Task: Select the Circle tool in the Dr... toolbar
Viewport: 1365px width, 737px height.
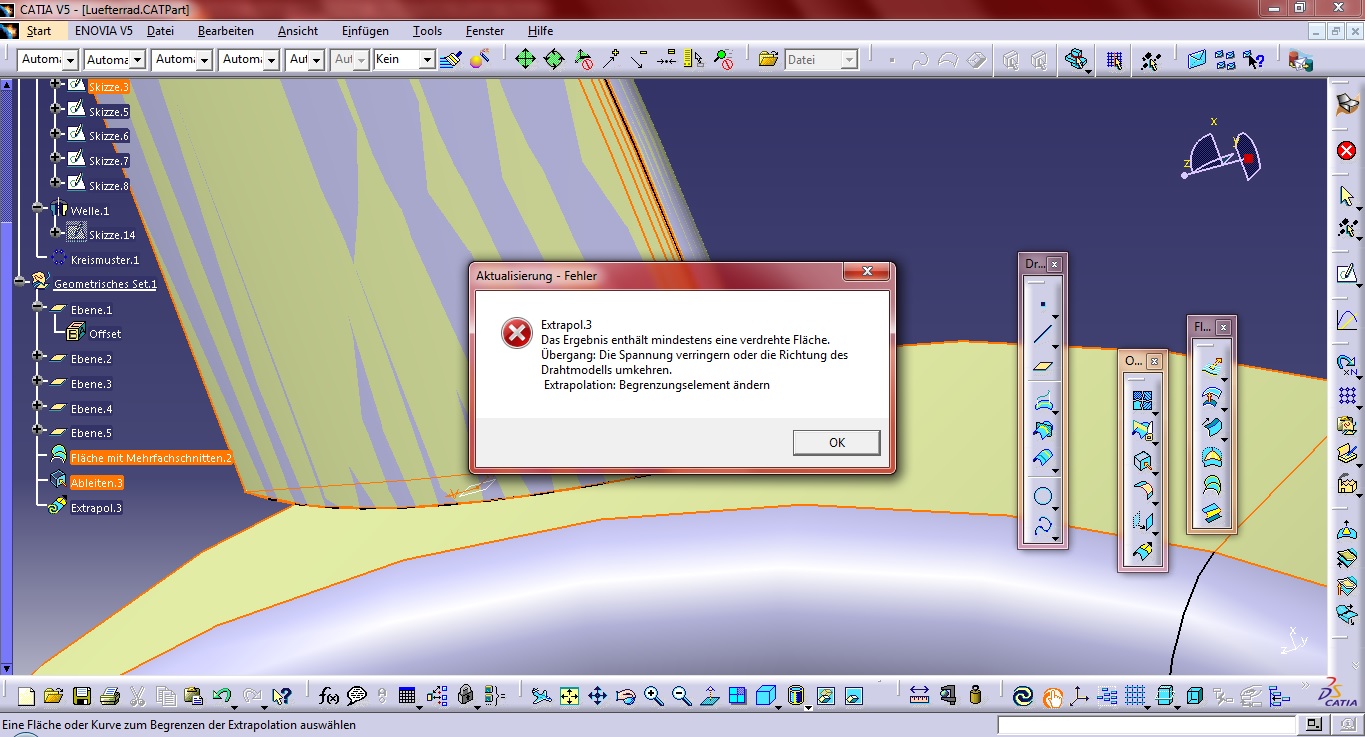Action: click(1043, 495)
